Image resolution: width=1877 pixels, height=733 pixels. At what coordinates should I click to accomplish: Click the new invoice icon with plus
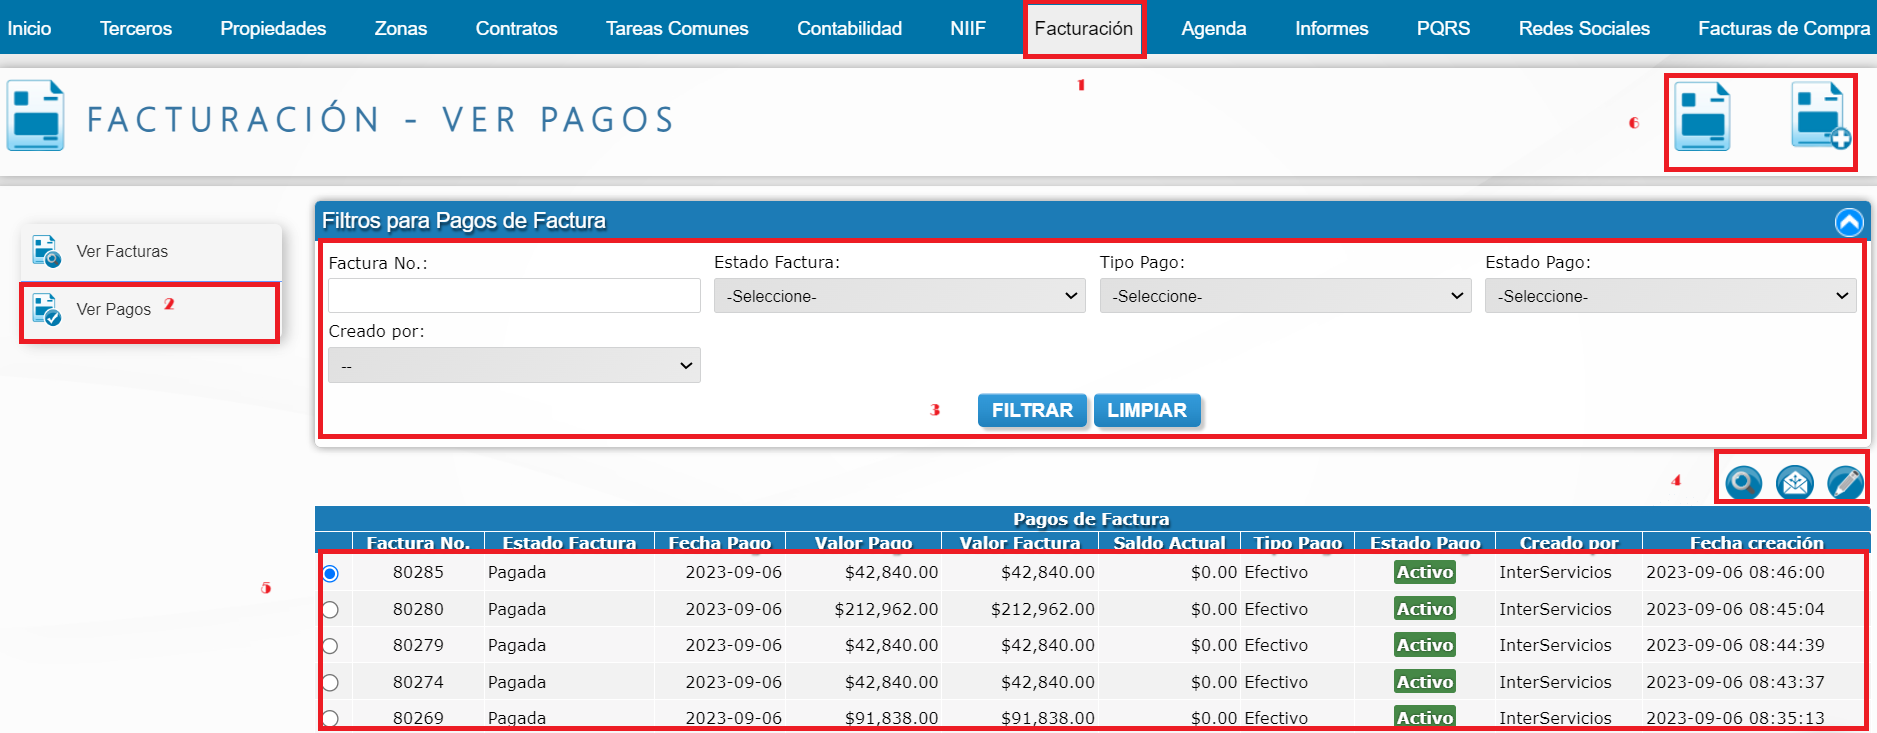[1819, 118]
